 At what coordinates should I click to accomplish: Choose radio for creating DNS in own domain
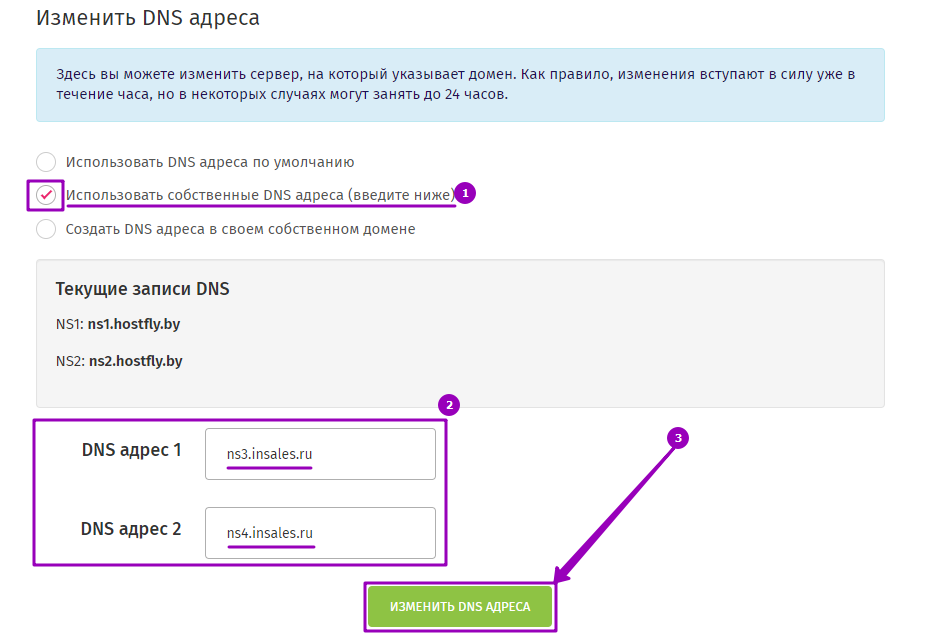point(46,229)
